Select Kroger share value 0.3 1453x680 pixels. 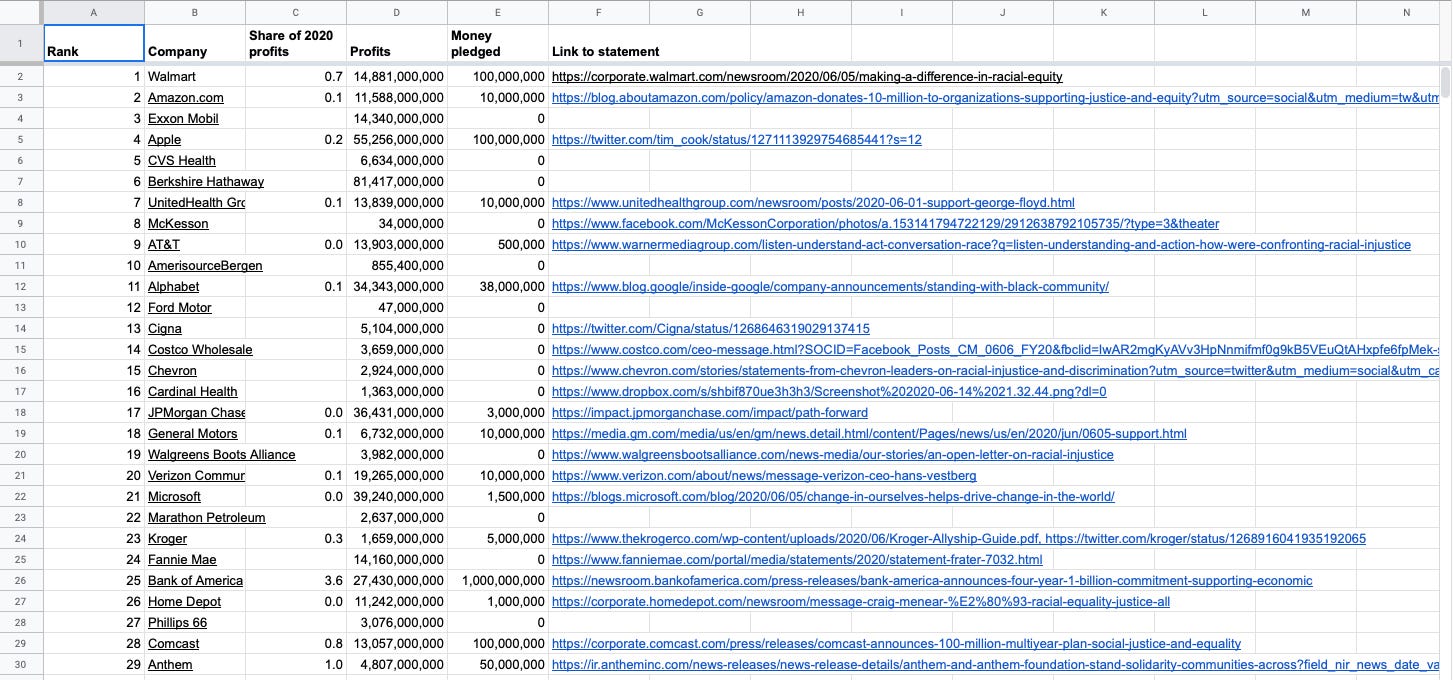(296, 539)
